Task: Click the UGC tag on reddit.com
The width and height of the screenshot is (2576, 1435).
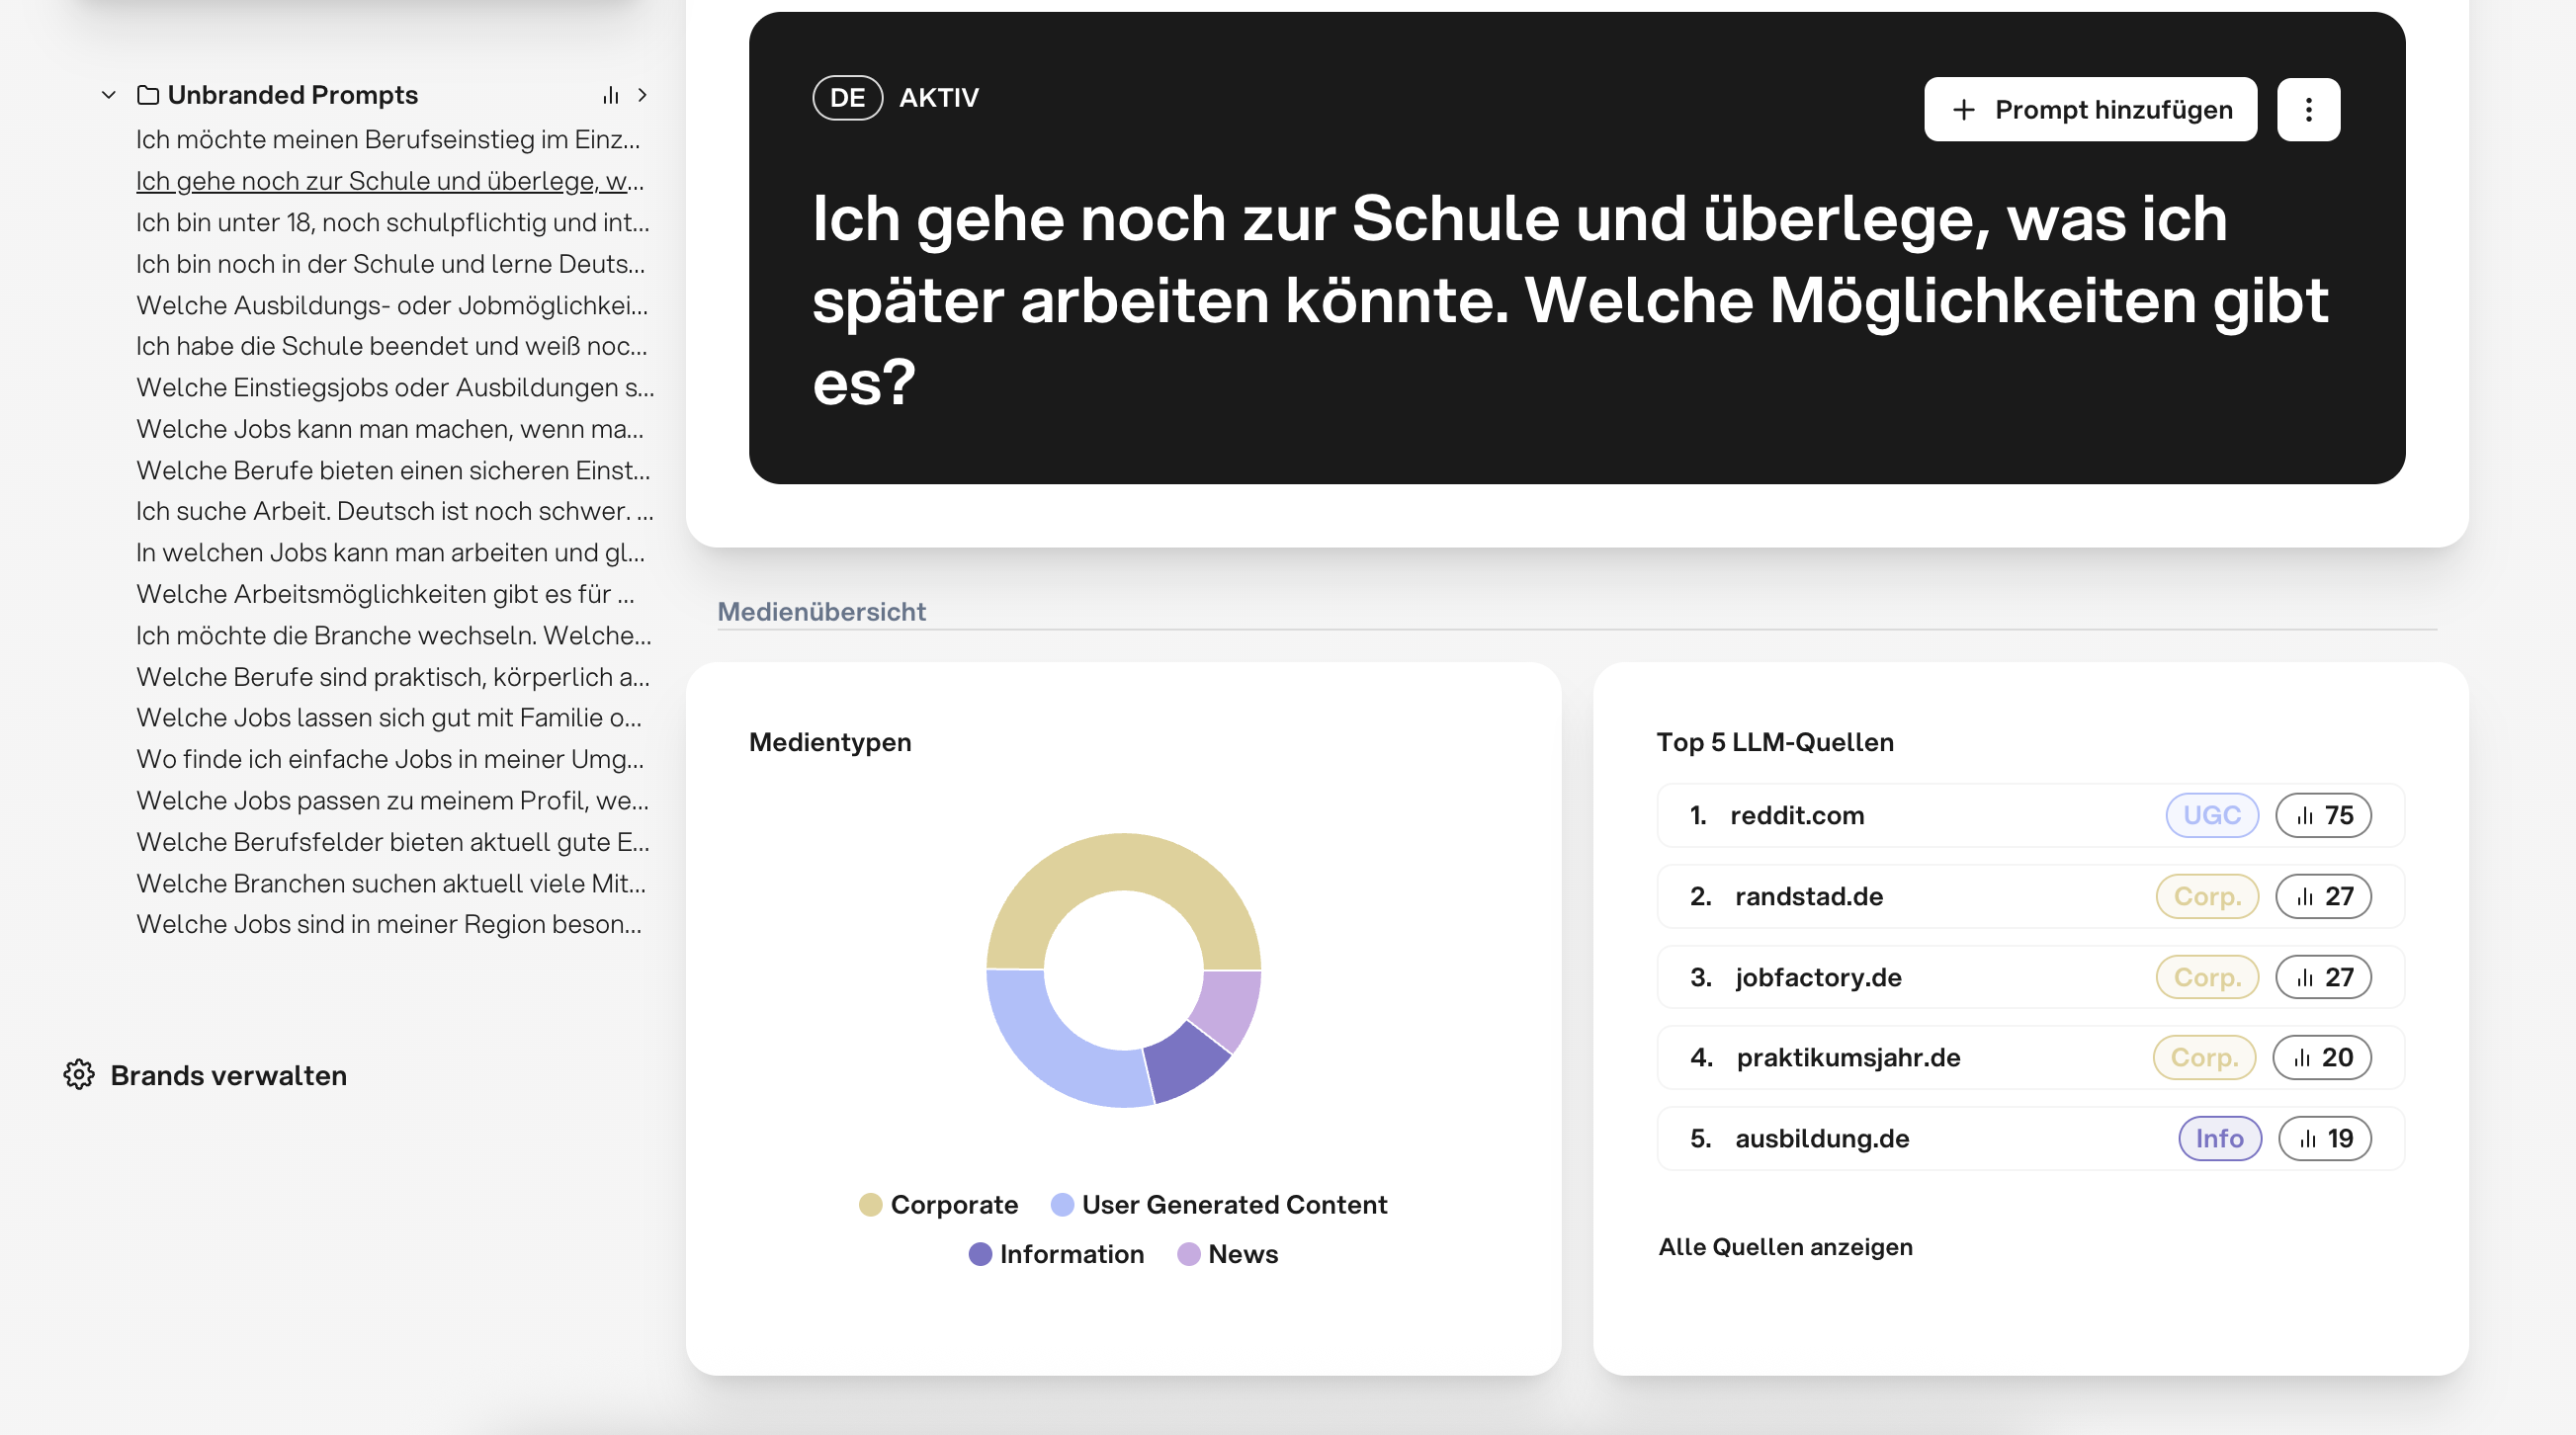Action: tap(2211, 815)
